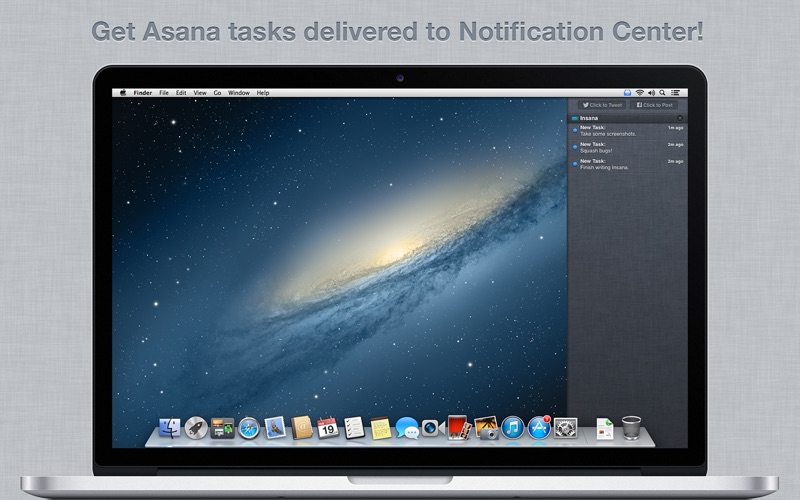Open the Finder menu

click(143, 93)
